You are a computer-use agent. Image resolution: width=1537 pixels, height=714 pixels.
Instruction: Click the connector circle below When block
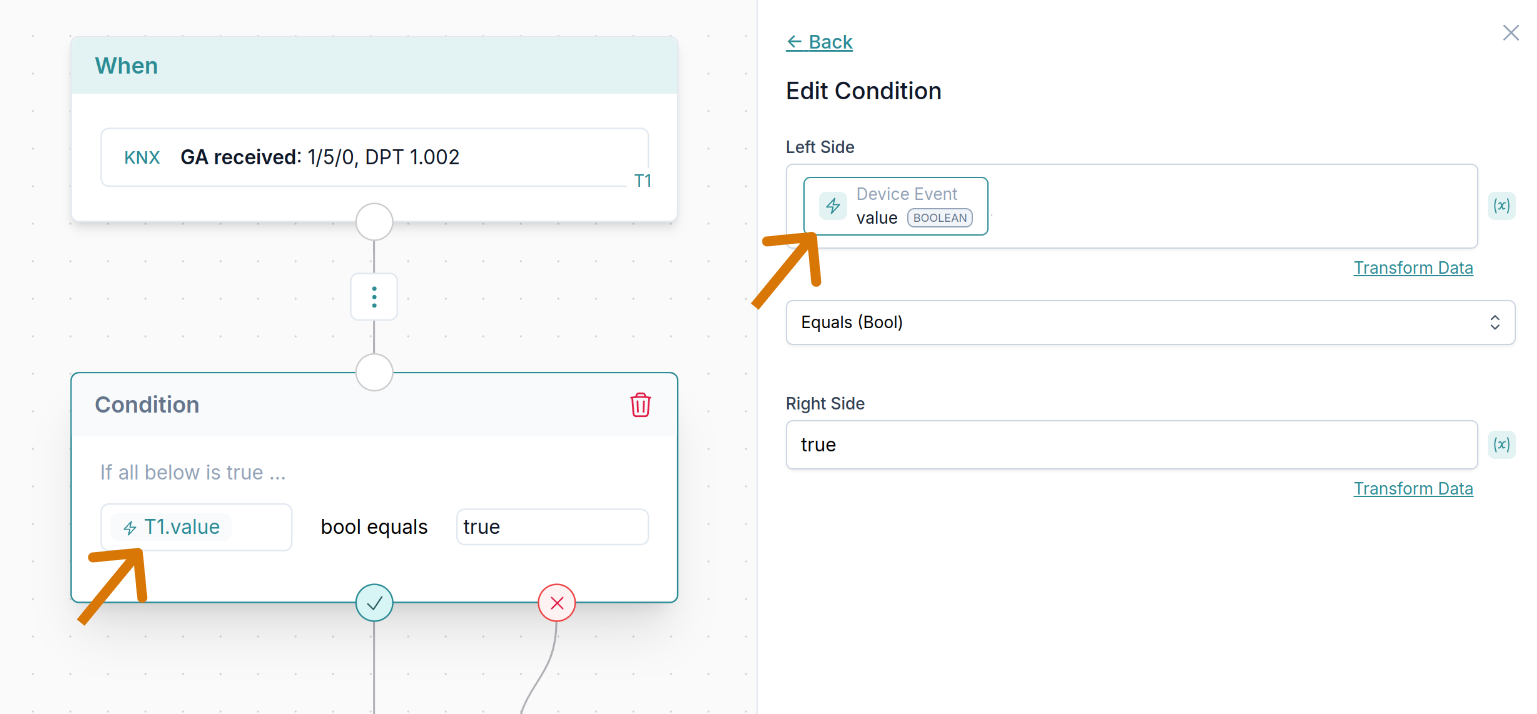(374, 221)
